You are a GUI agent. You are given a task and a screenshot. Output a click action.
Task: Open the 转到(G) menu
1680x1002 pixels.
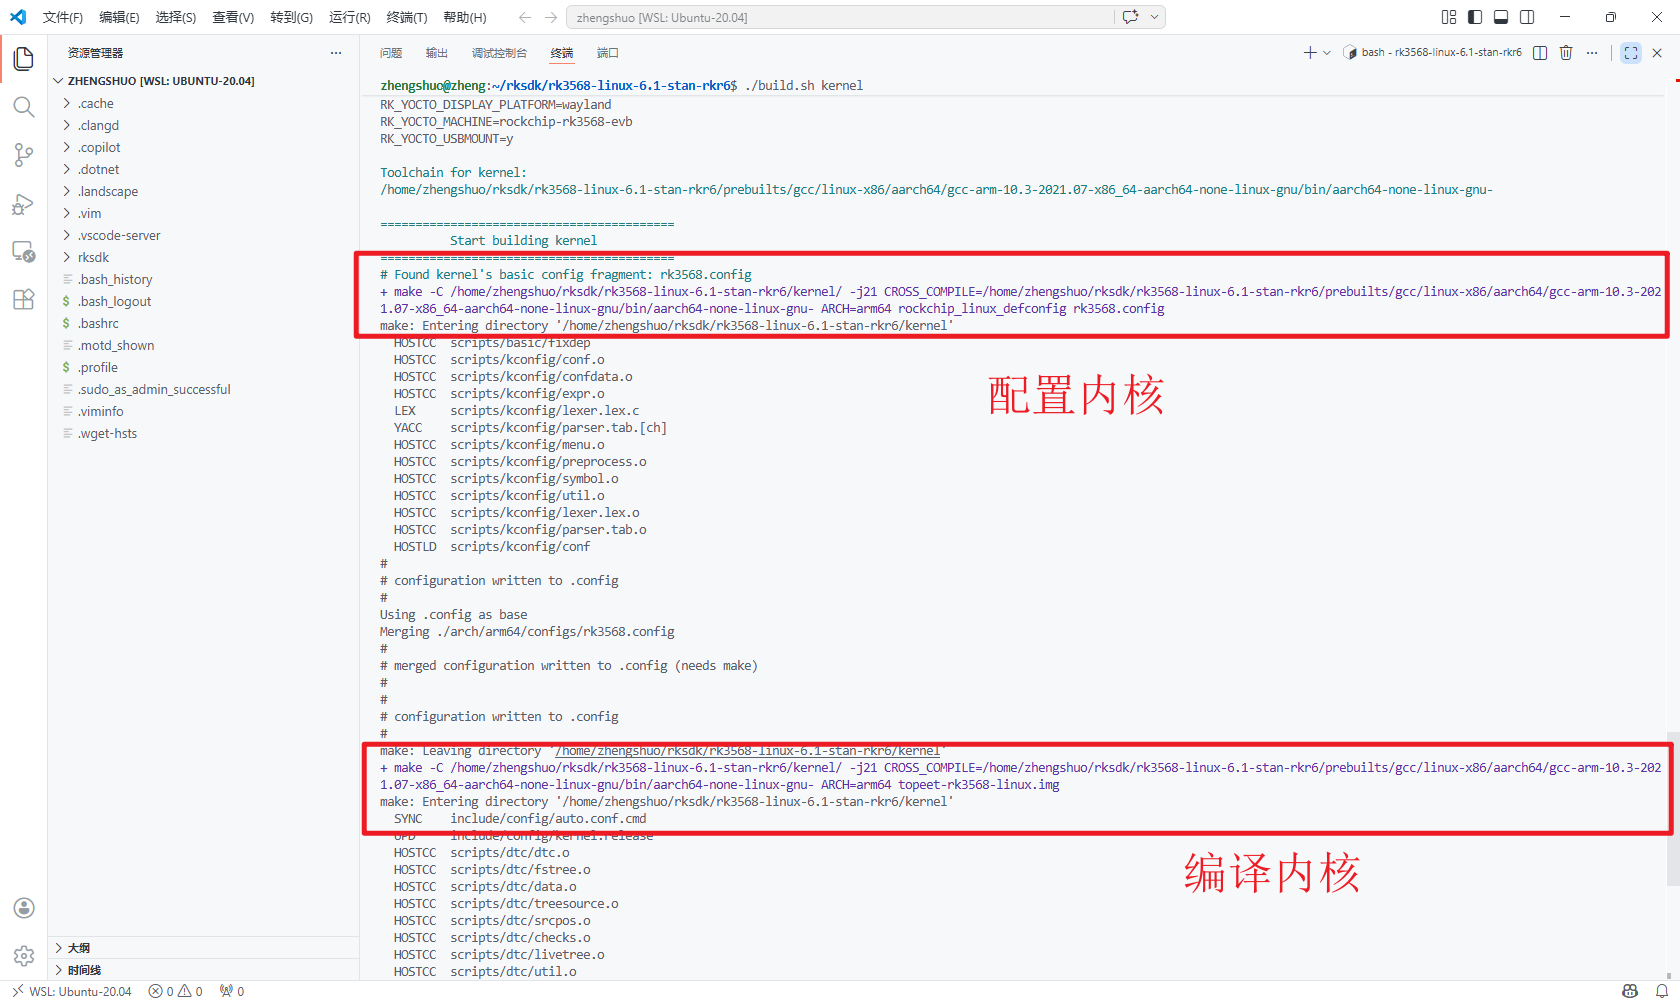click(292, 17)
